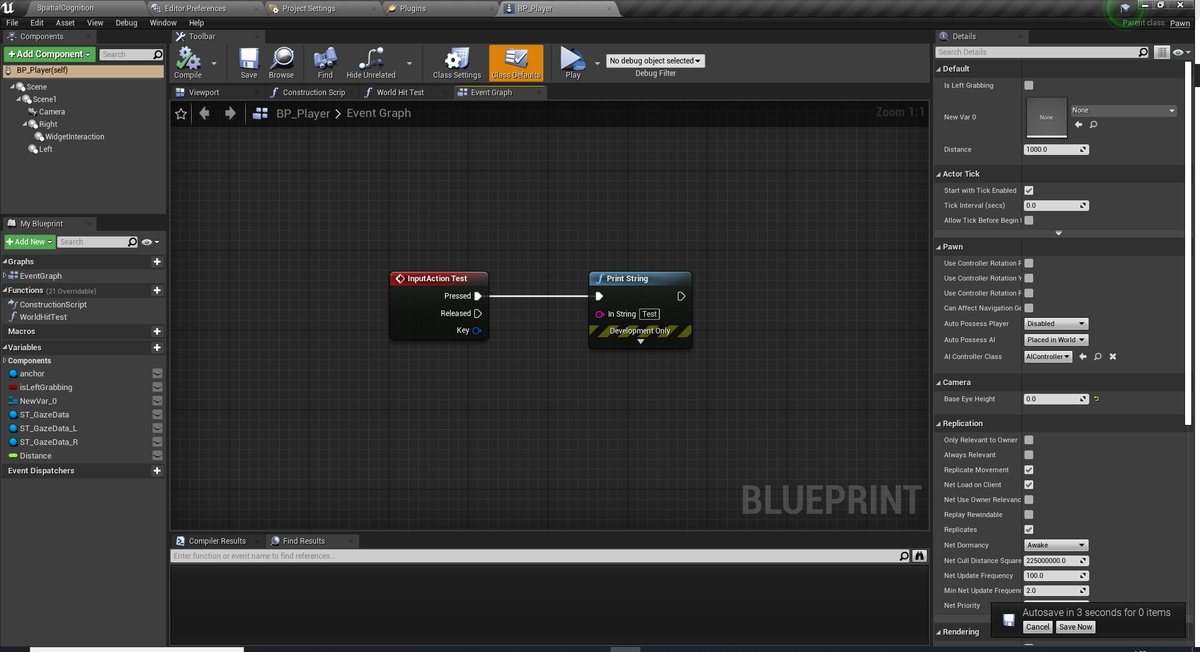Use selected asset arrow for New Var 0
Image resolution: width=1200 pixels, height=652 pixels.
click(x=1079, y=124)
